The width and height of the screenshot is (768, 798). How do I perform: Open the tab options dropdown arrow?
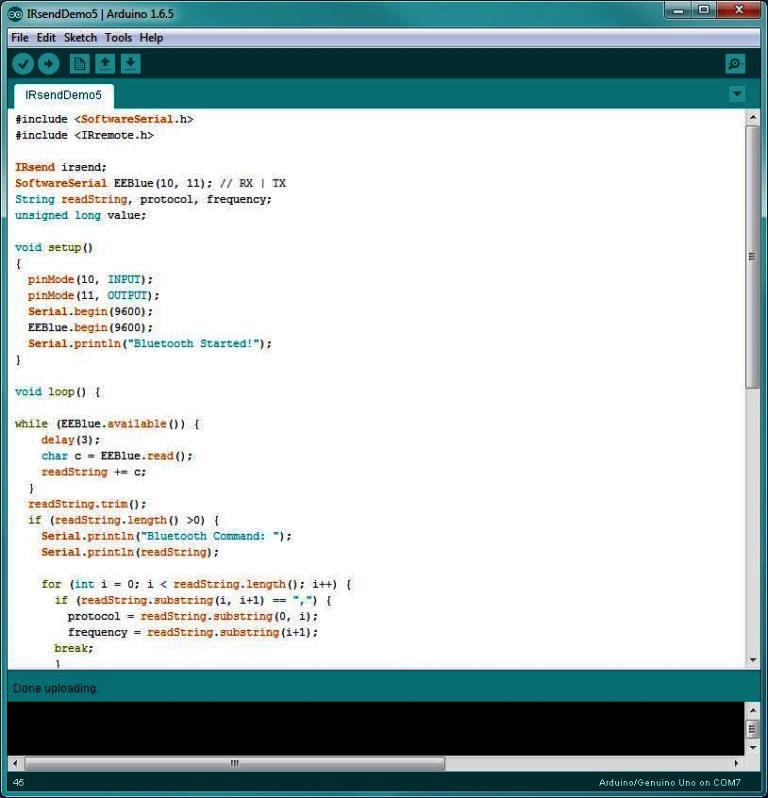736,94
